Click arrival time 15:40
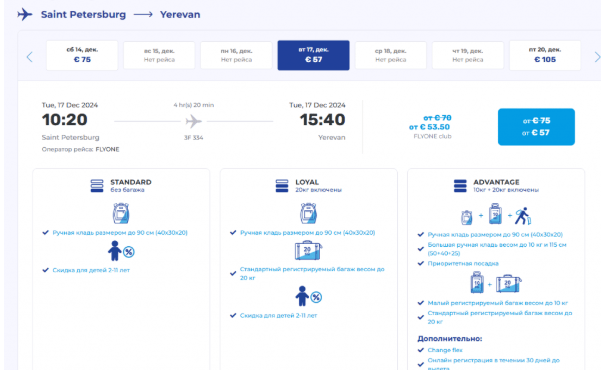This screenshot has height=377, width=601. coord(322,120)
